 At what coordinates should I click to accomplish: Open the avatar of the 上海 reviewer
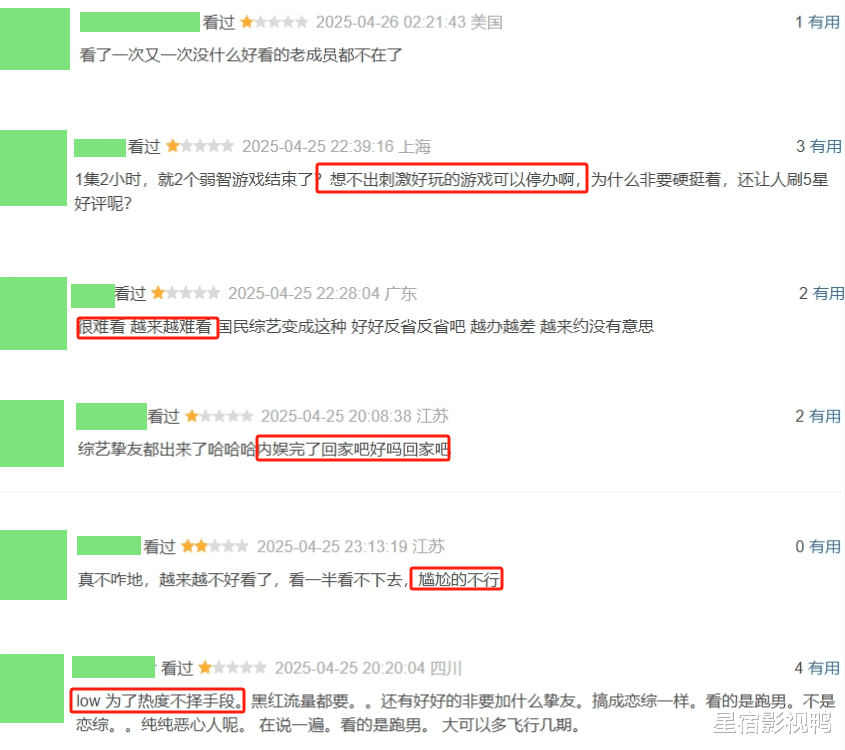click(x=33, y=168)
